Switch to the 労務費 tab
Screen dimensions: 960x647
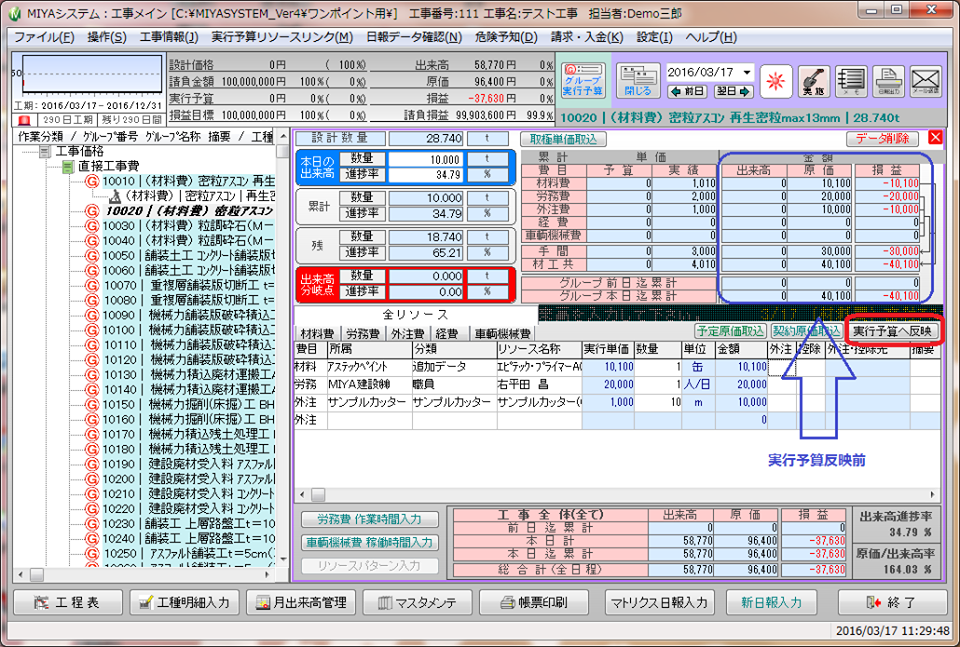[x=362, y=334]
